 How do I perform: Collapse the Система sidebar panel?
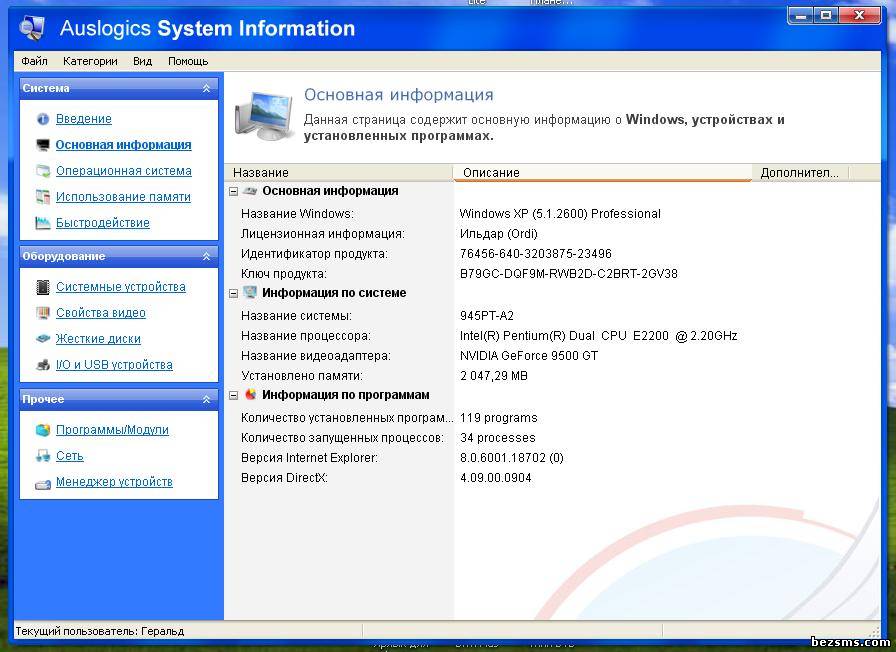(206, 88)
